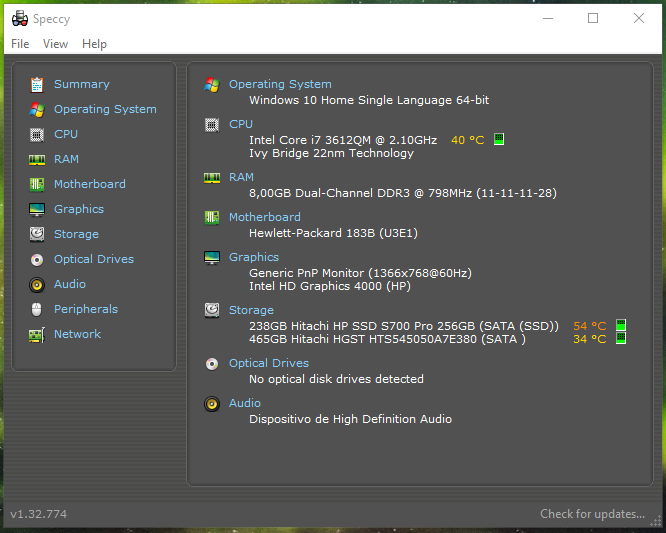The height and width of the screenshot is (533, 666).
Task: Open the Help menu
Action: 94,44
